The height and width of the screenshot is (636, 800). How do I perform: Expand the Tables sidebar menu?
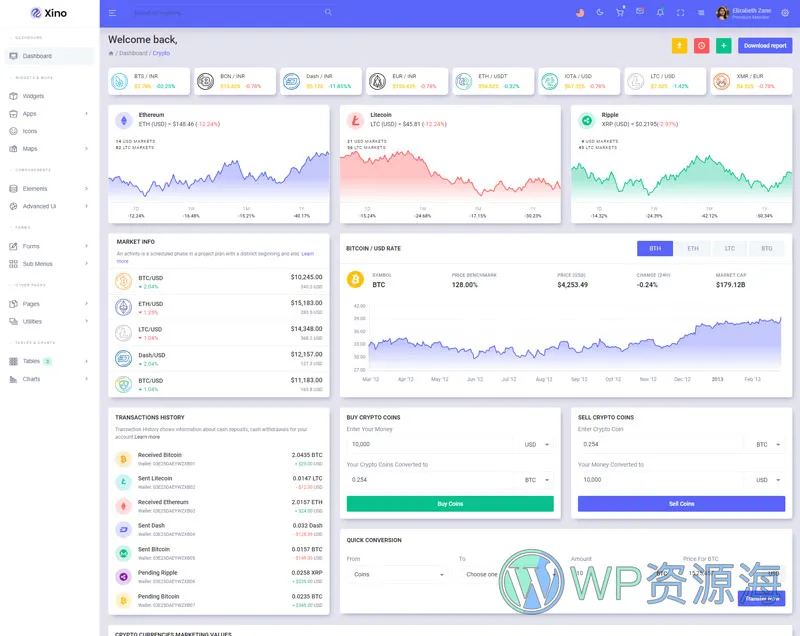click(48, 361)
